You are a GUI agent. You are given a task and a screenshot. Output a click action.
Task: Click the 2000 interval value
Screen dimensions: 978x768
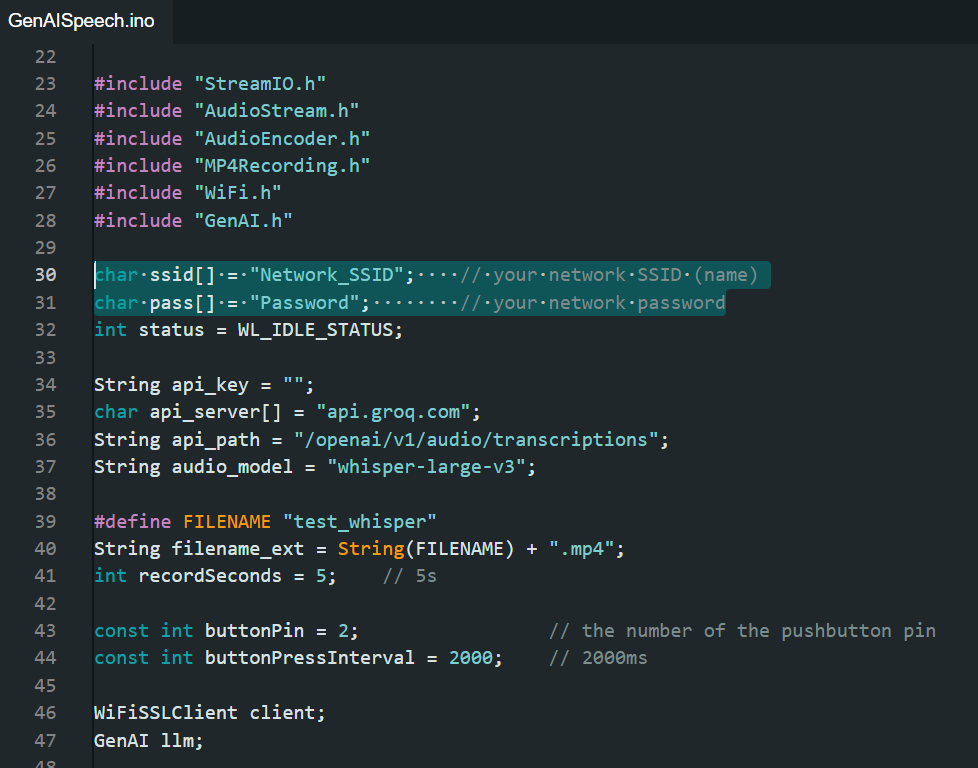pyautogui.click(x=470, y=658)
